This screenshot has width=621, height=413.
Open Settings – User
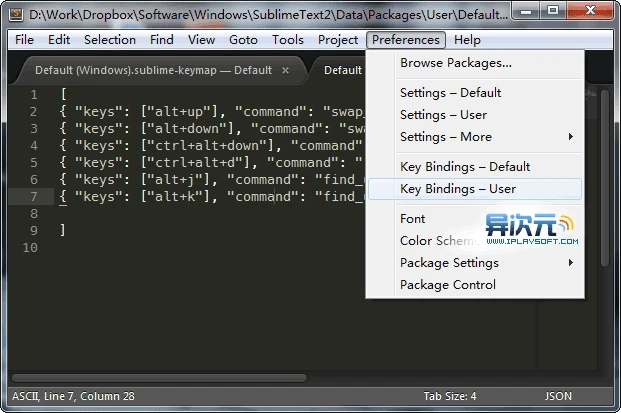click(443, 115)
